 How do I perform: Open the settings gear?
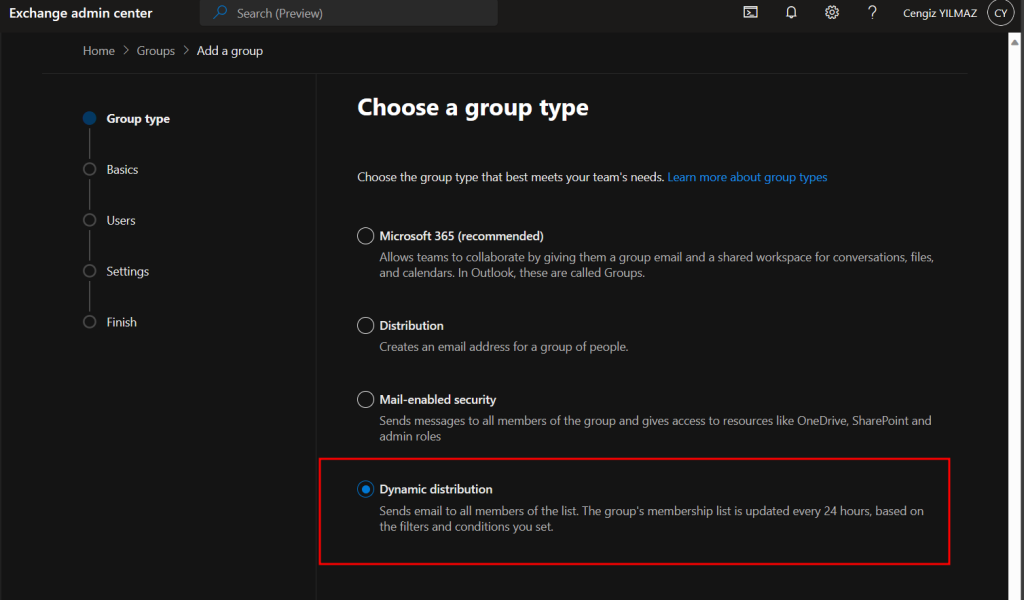point(832,13)
